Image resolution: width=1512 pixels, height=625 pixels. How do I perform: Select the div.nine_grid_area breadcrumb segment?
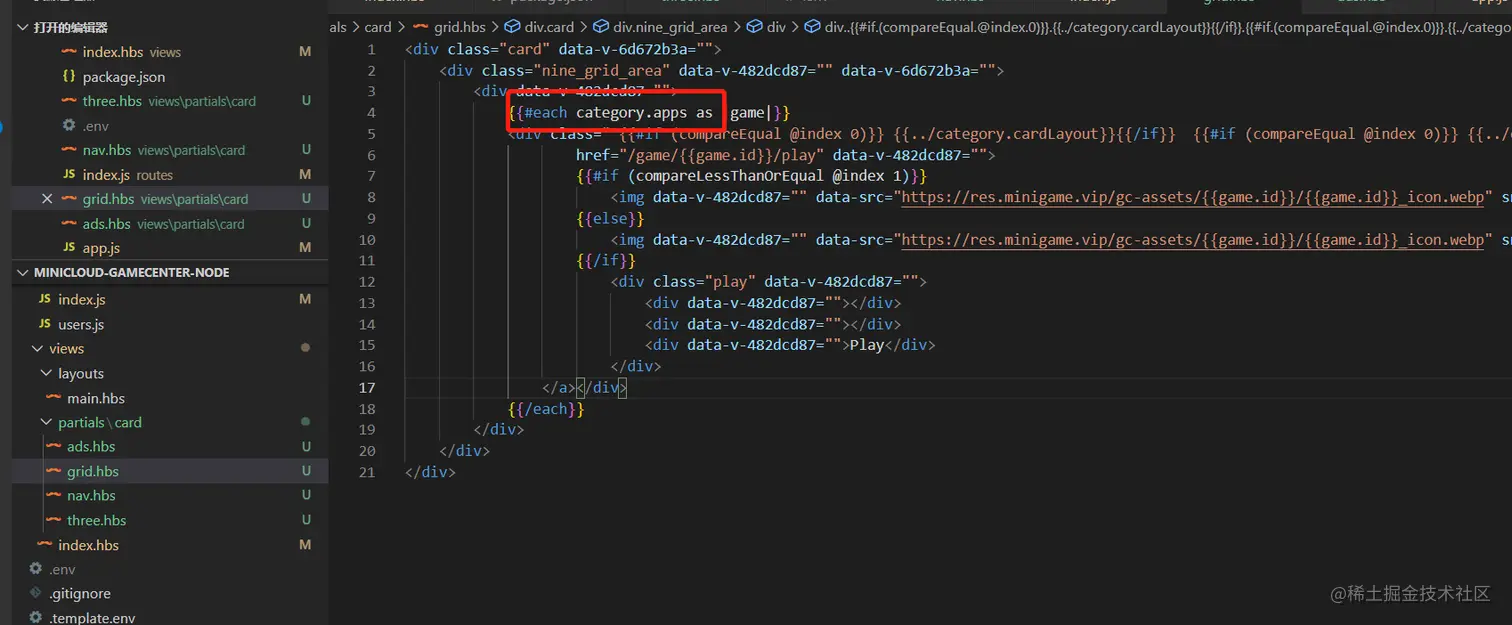670,27
